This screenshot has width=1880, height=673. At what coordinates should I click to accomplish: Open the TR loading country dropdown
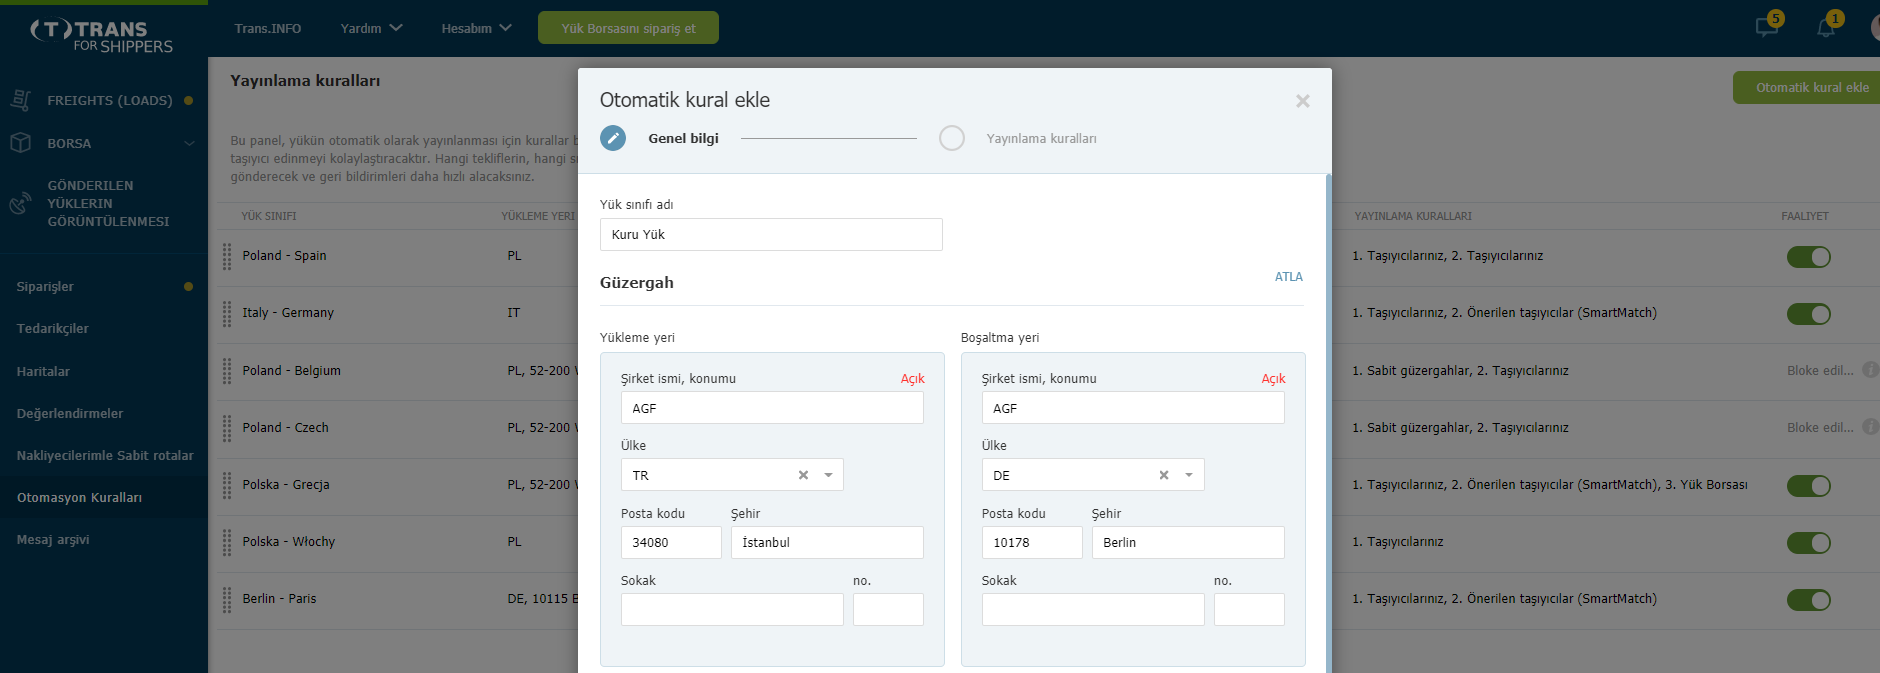click(828, 475)
